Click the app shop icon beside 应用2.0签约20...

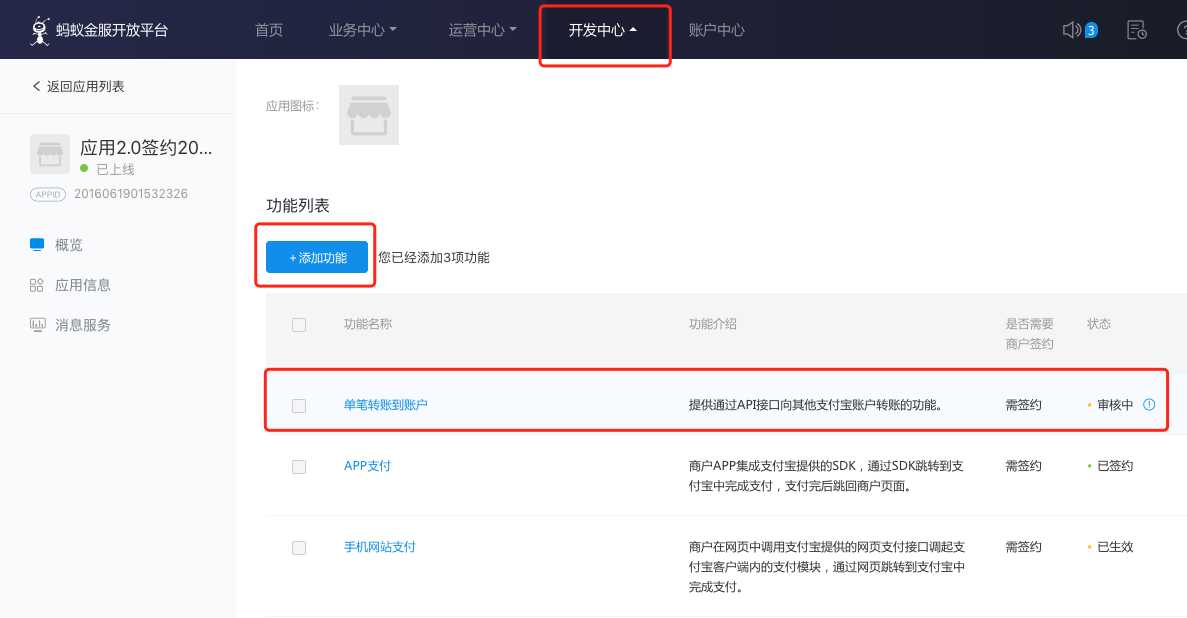coord(50,154)
